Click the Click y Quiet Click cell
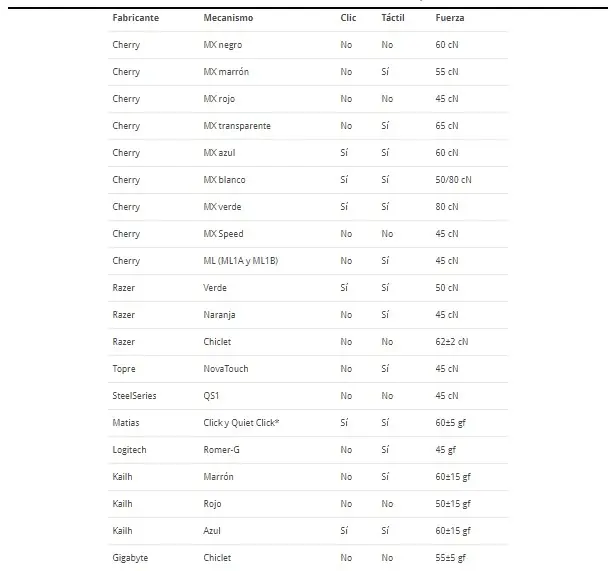The width and height of the screenshot is (613, 571). pos(241,423)
